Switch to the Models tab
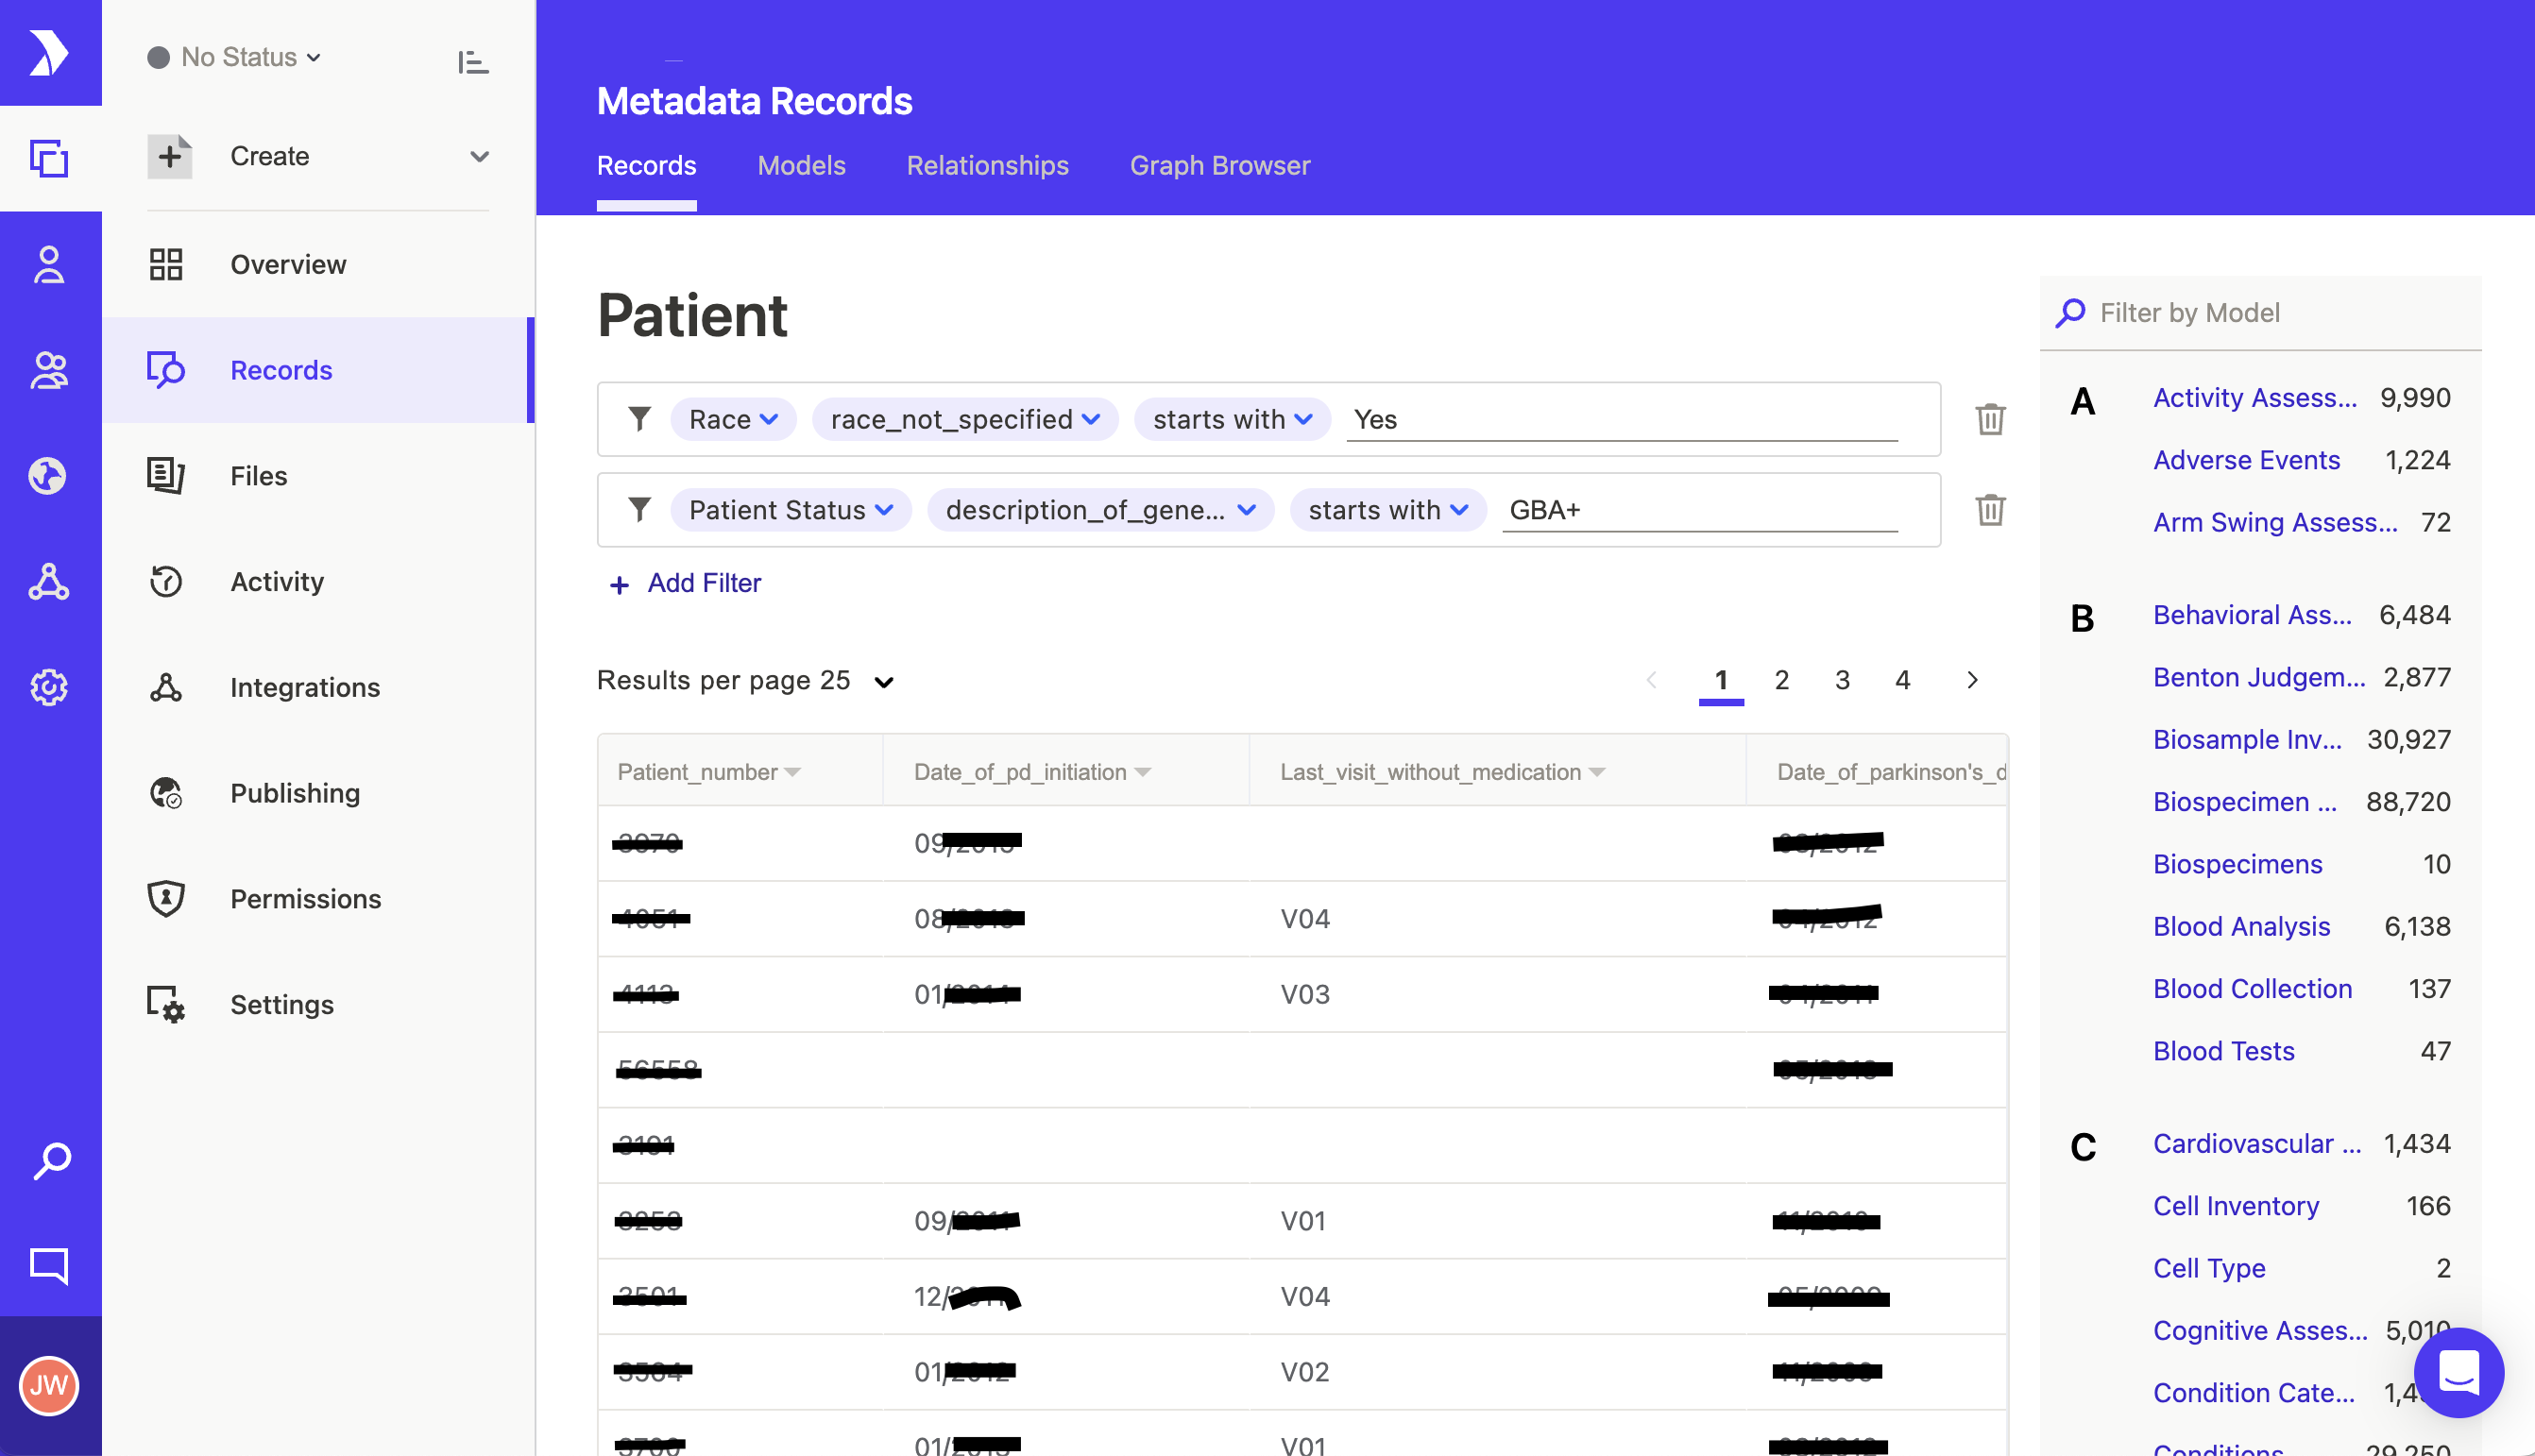 coord(801,165)
